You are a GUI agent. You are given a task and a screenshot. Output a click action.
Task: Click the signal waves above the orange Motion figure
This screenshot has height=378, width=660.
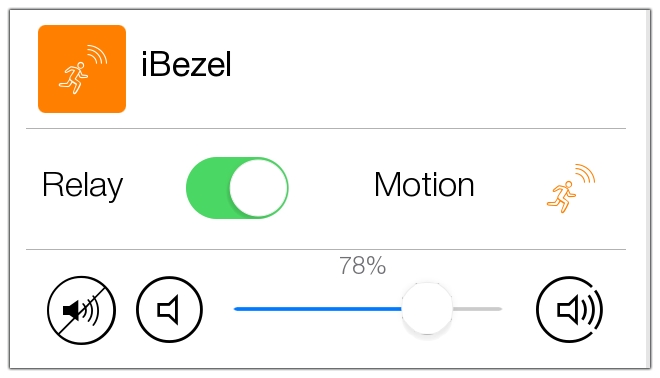(x=585, y=173)
